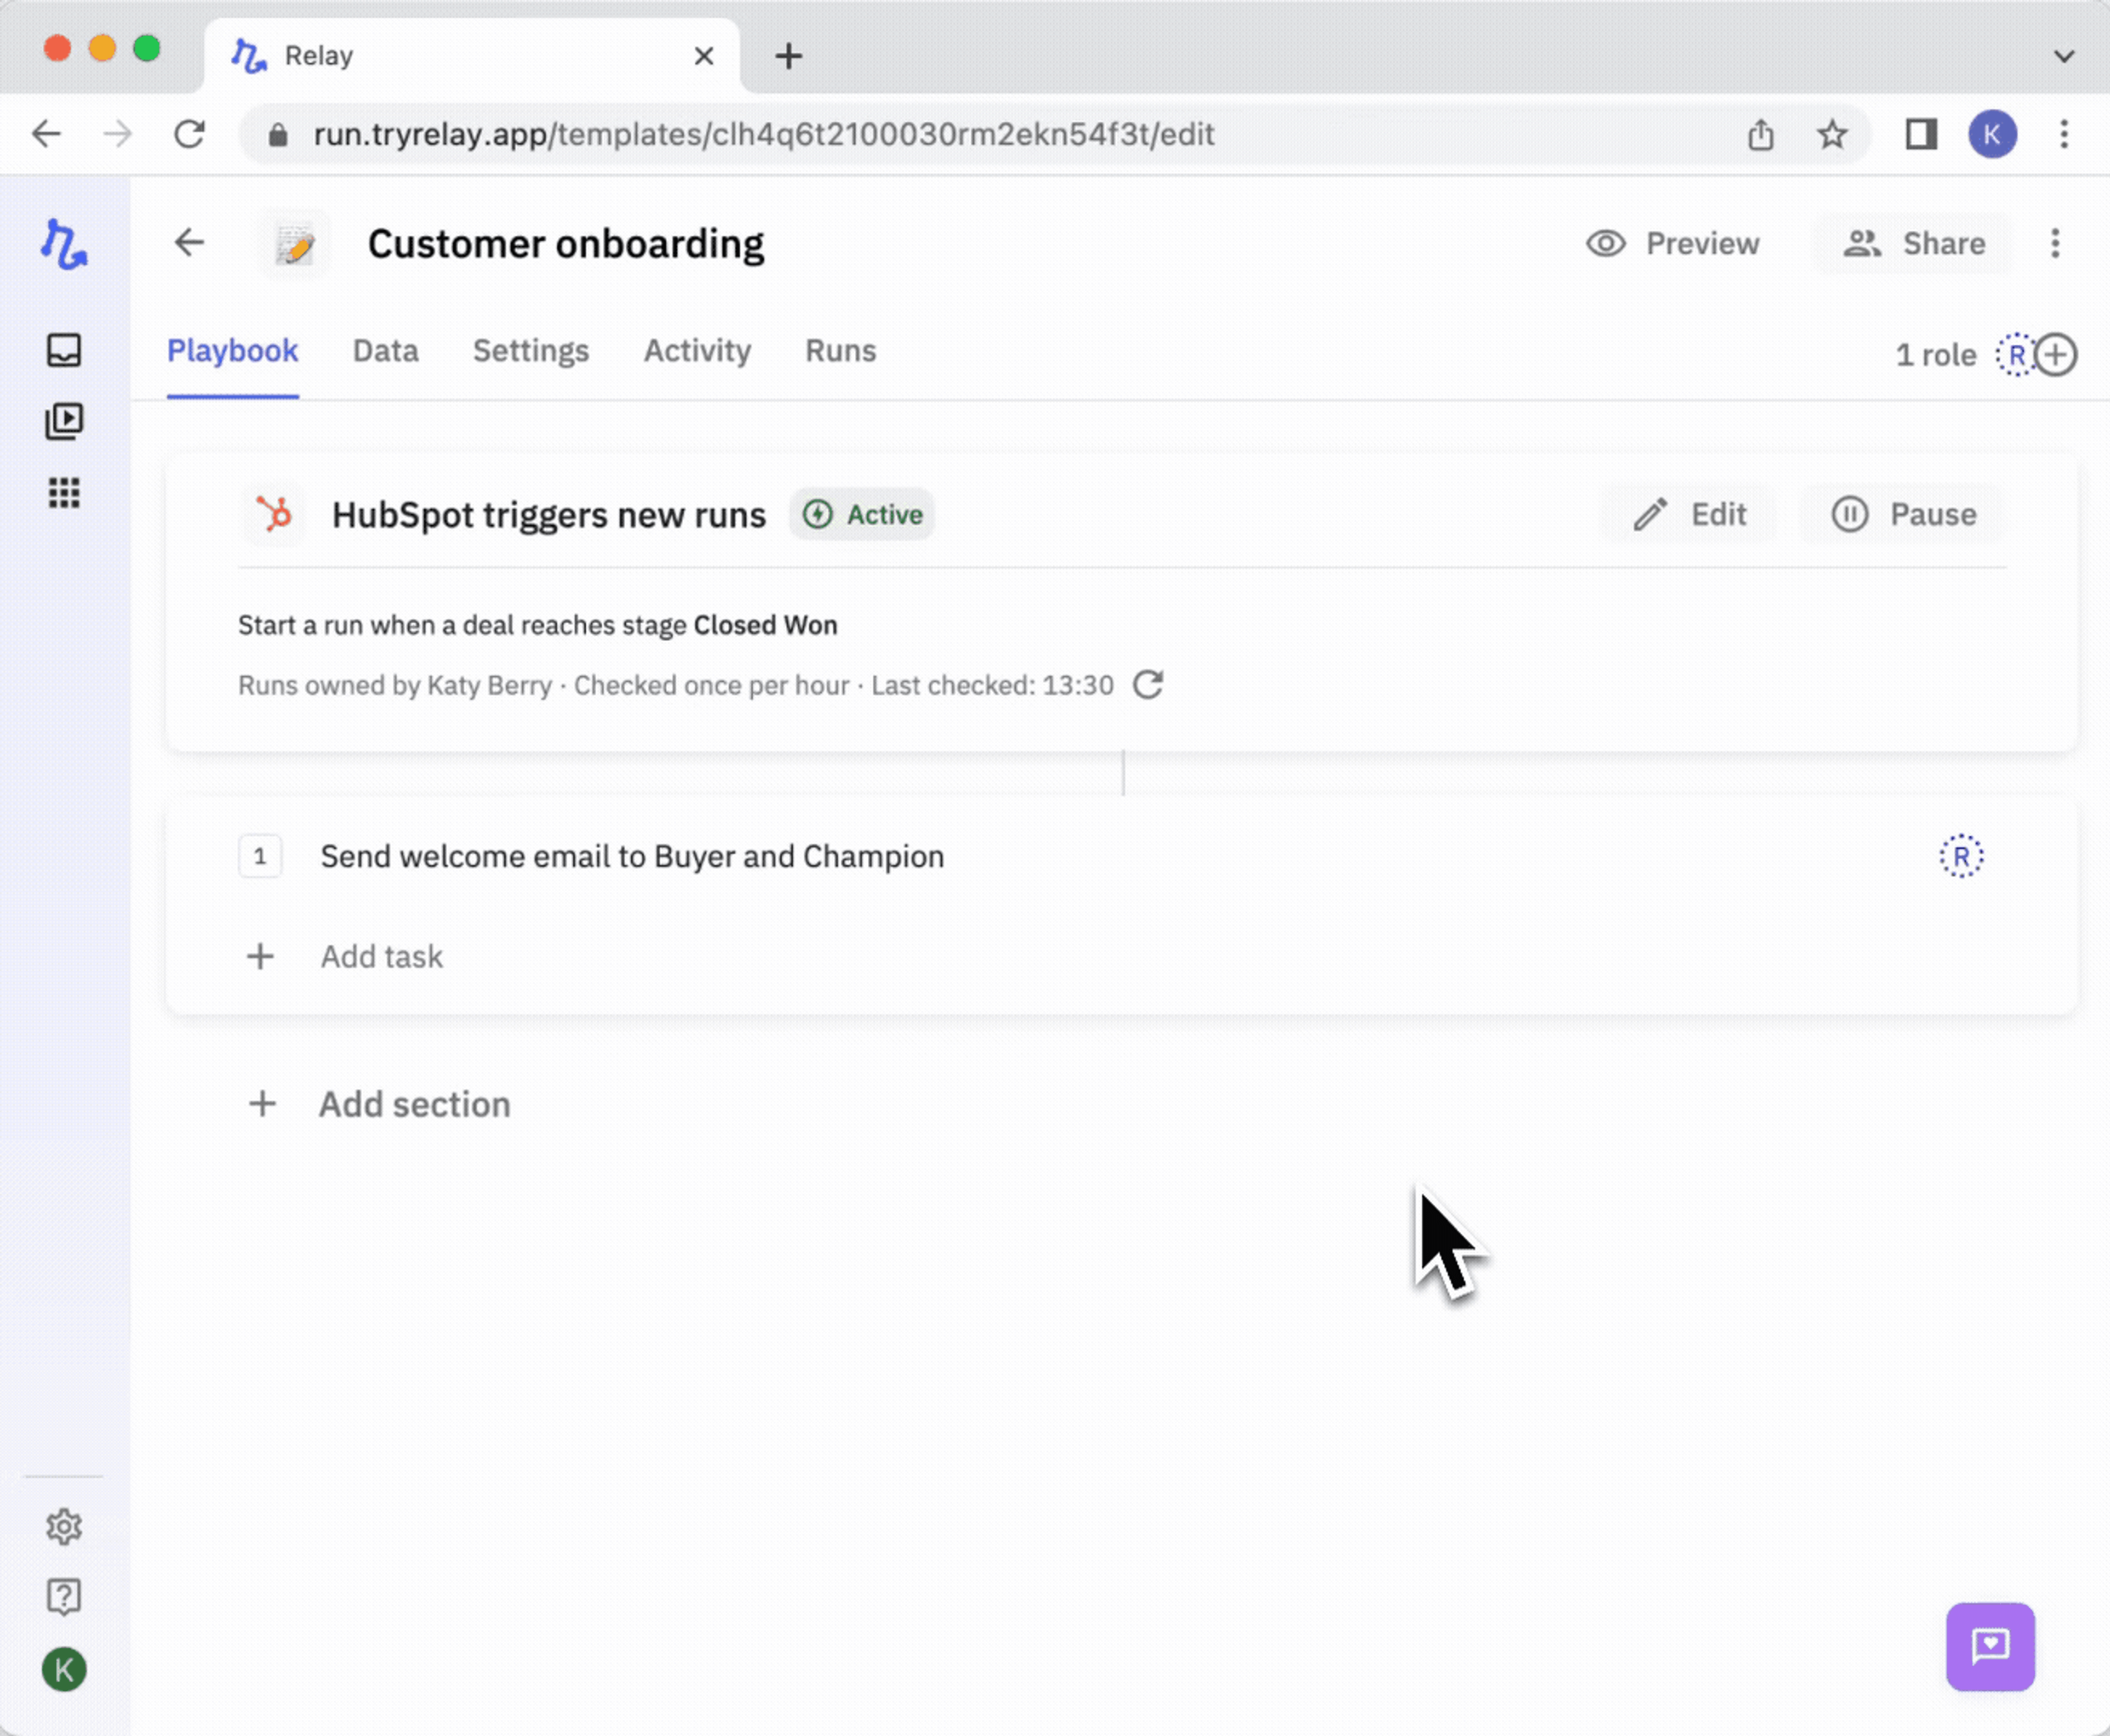Switch to the Data tab
The image size is (2110, 1736).
385,351
